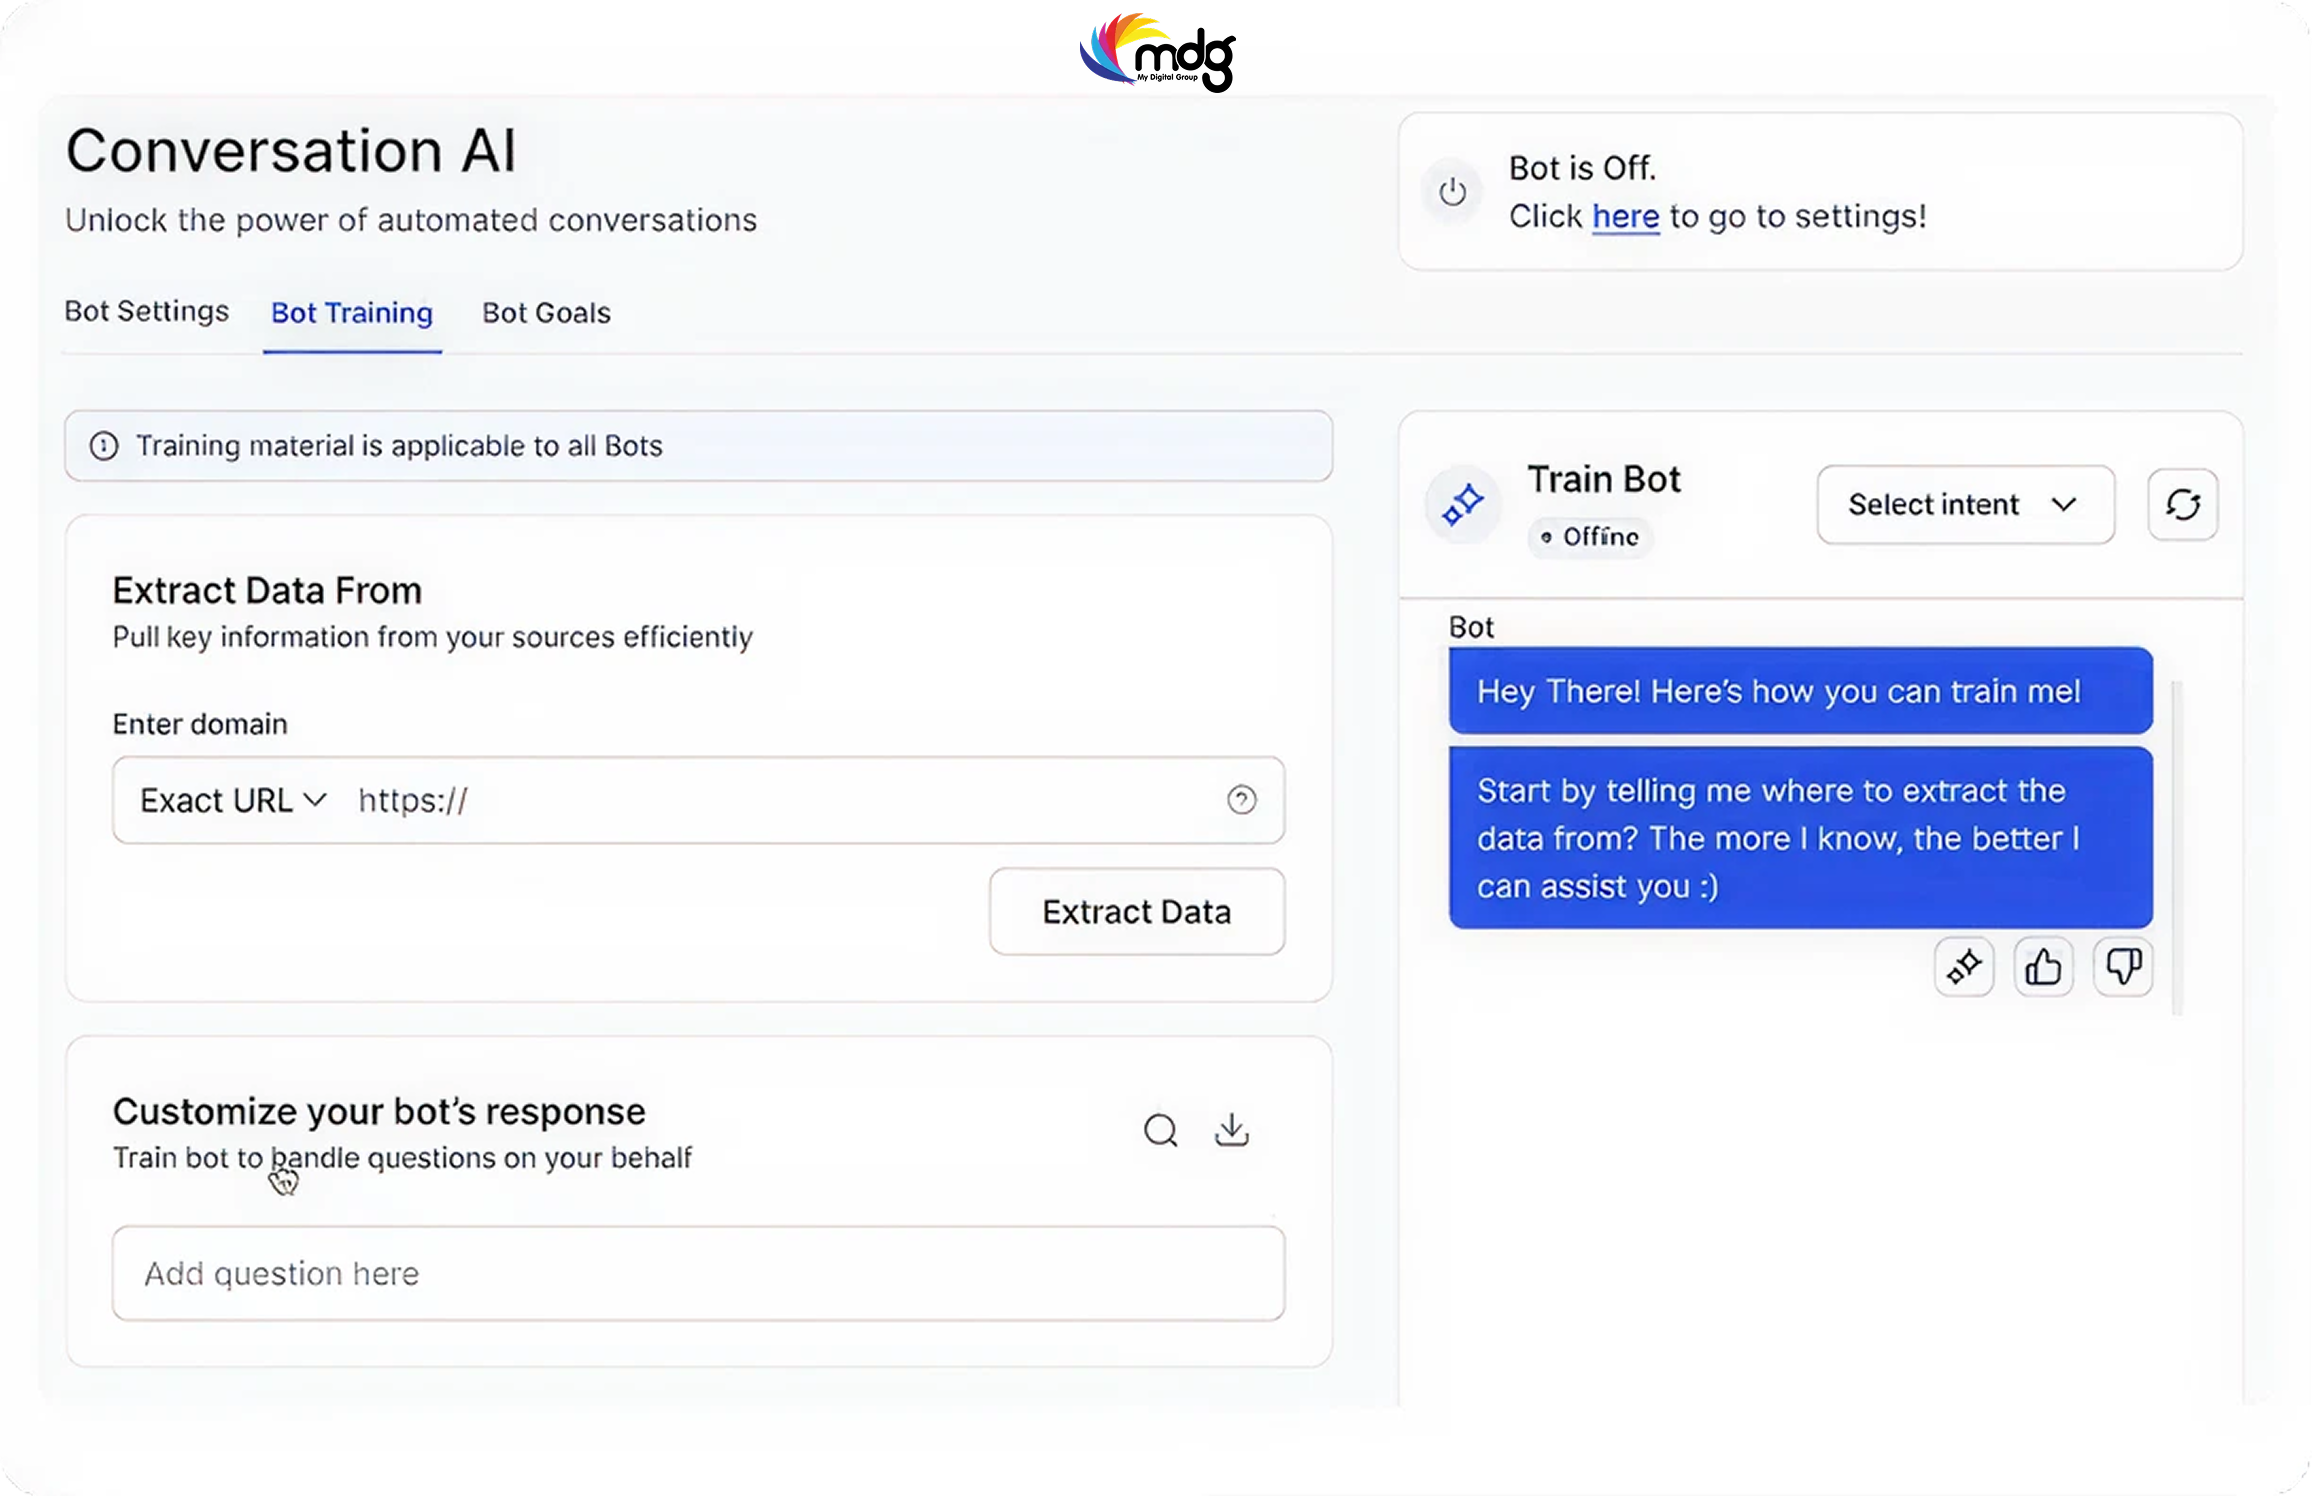2312x1496 pixels.
Task: Switch to the Bot Settings tab
Action: click(x=147, y=312)
